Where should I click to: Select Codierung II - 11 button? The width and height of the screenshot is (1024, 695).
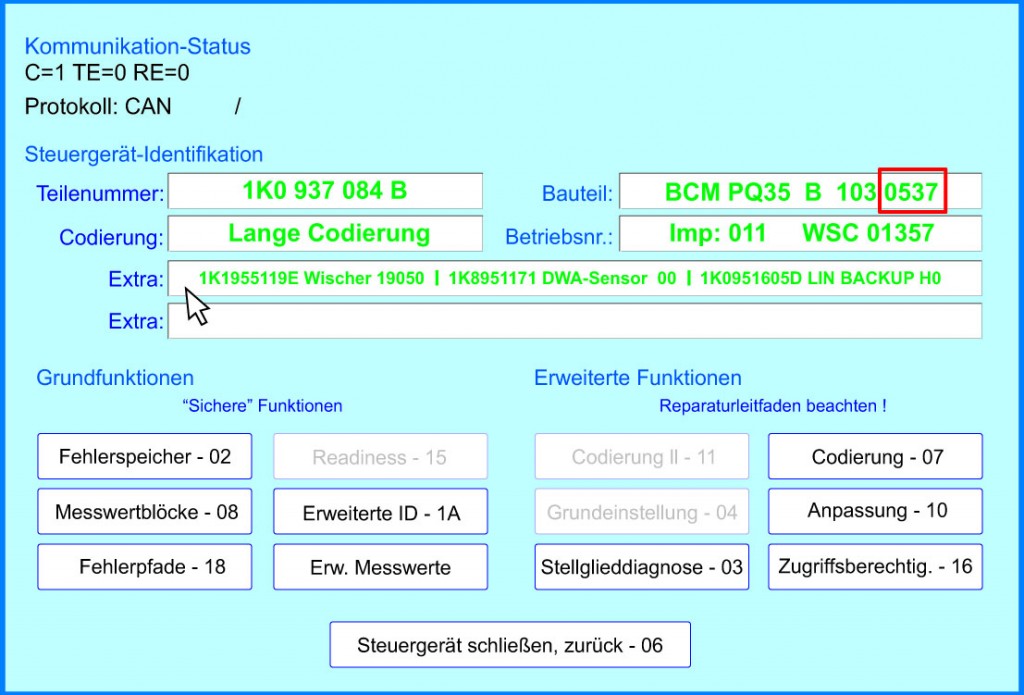pos(643,457)
